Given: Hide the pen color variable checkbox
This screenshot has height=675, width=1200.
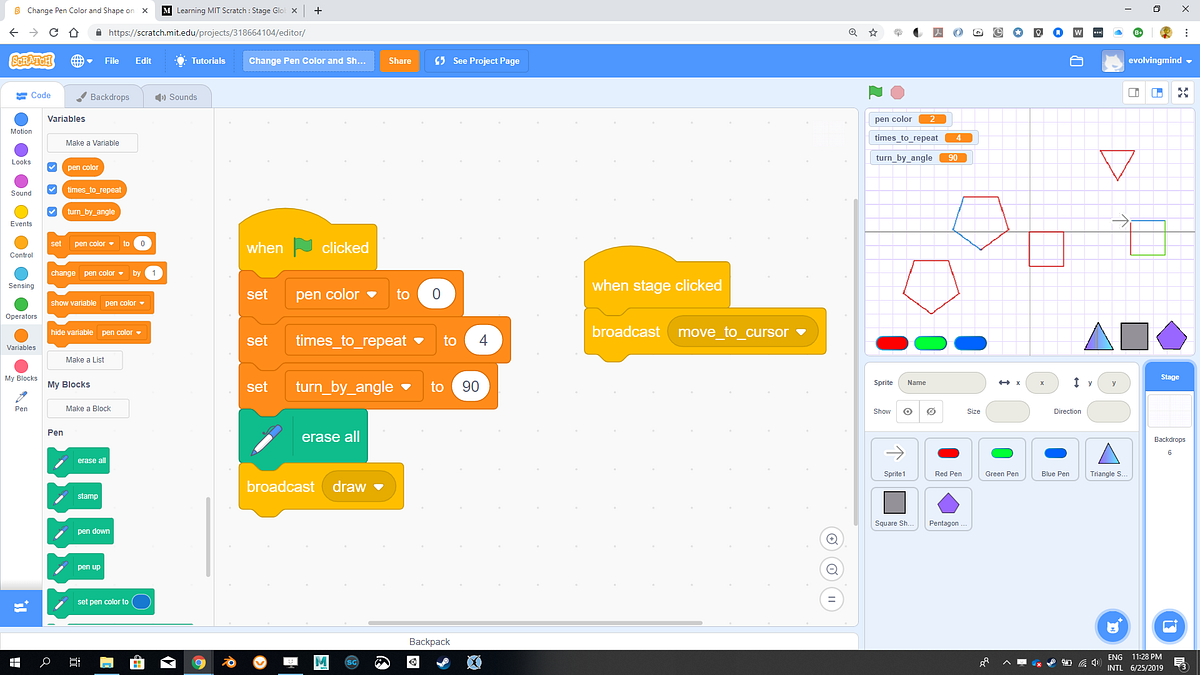Looking at the screenshot, I should (52, 167).
